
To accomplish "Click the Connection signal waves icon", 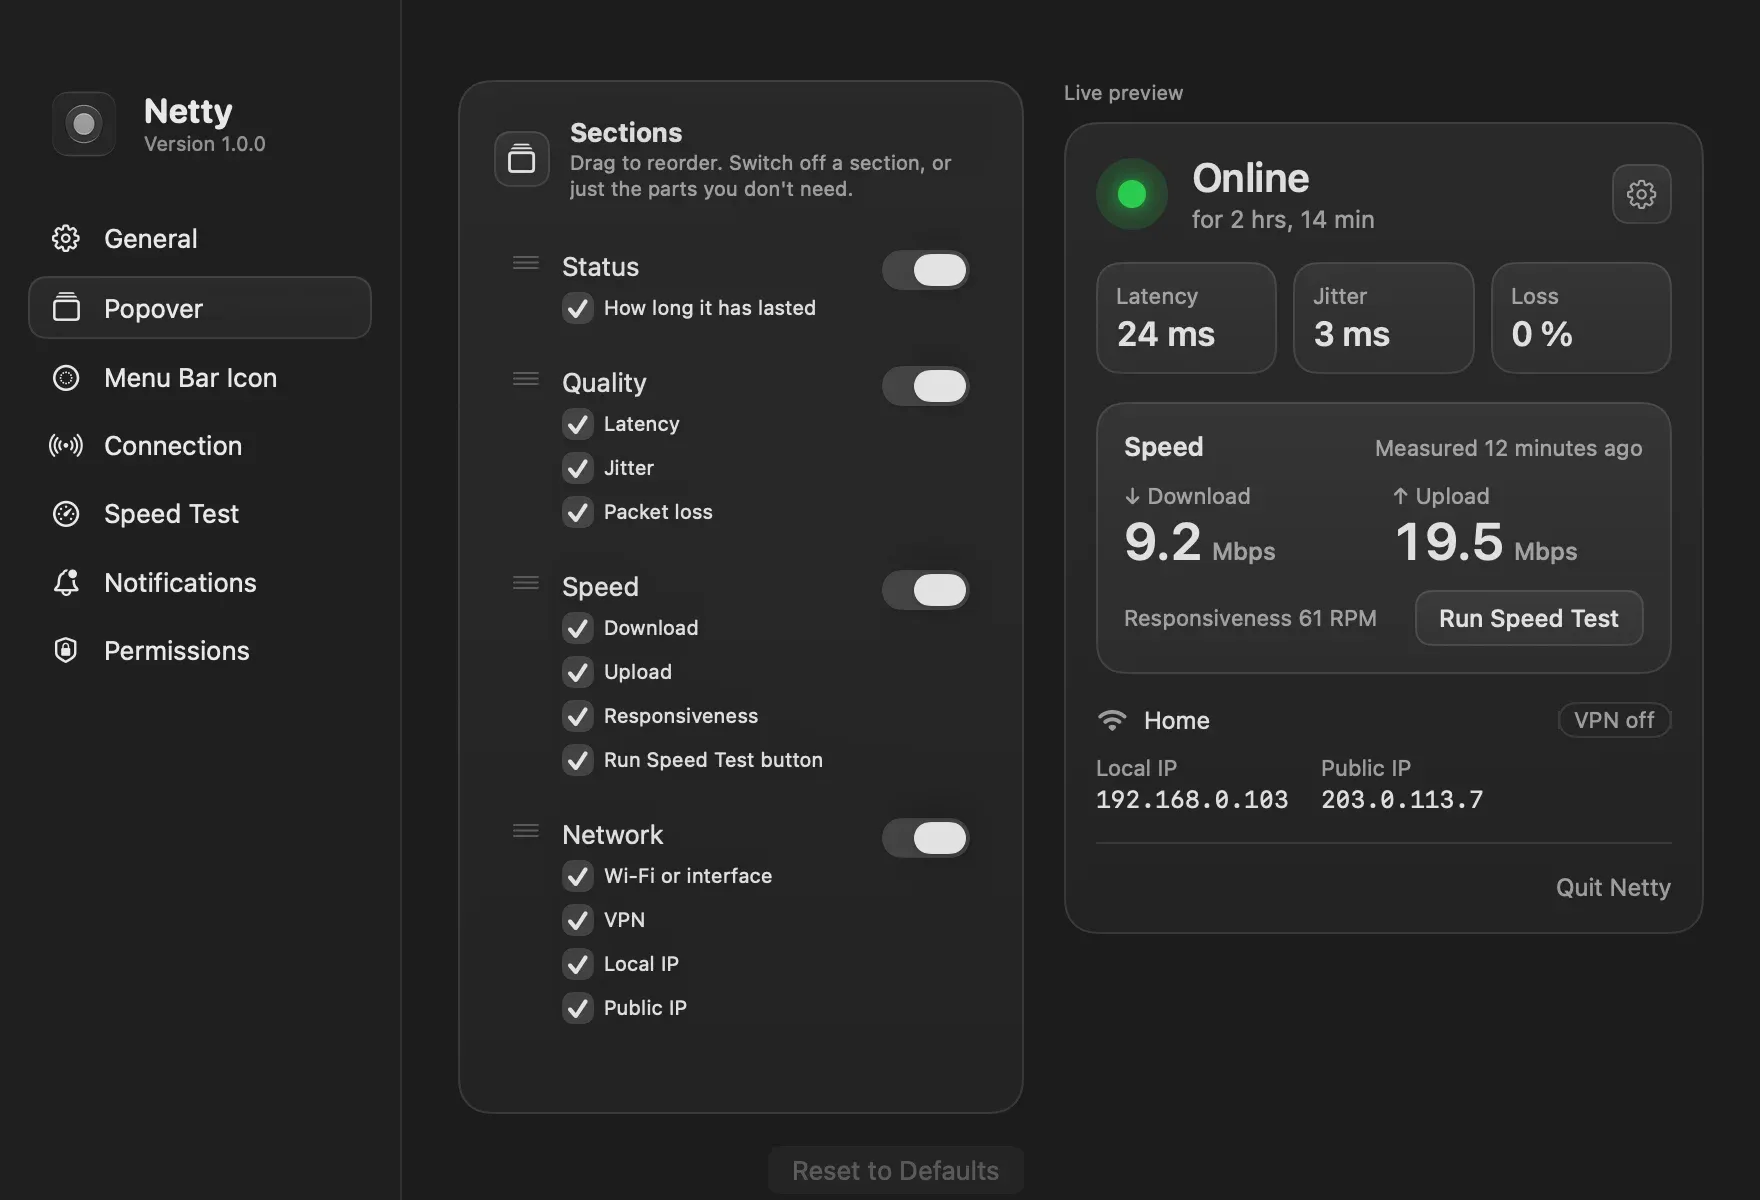I will pyautogui.click(x=66, y=446).
